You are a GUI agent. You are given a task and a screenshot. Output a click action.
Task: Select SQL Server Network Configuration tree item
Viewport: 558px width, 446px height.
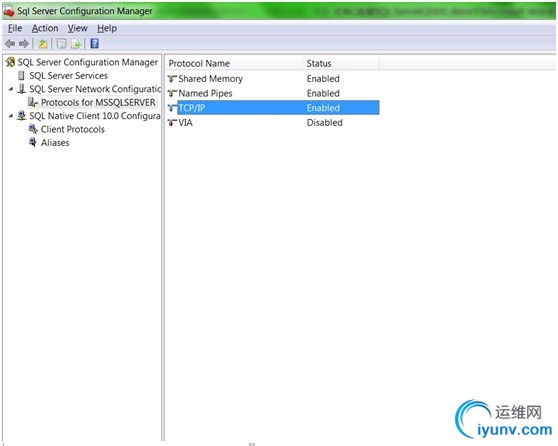(95, 89)
